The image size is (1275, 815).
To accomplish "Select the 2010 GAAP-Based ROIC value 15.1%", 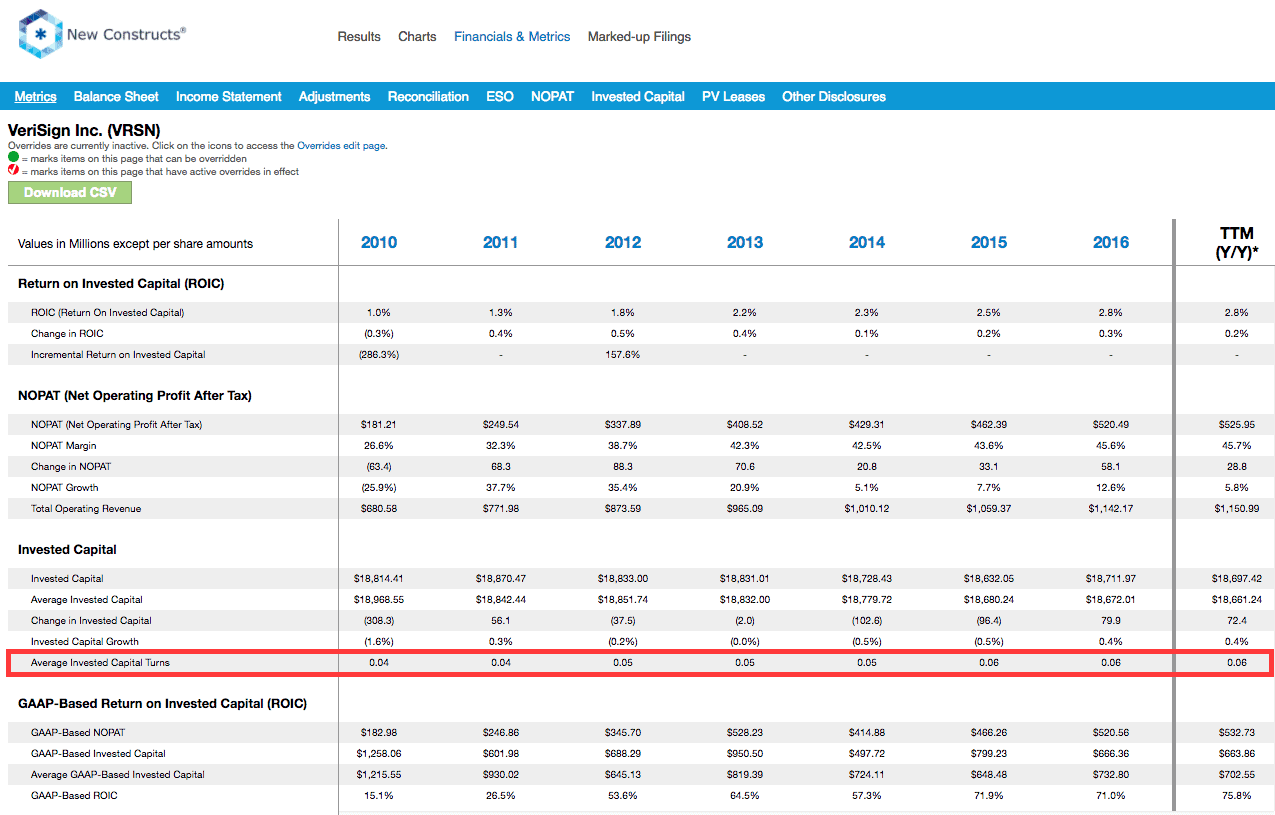I will [x=379, y=796].
